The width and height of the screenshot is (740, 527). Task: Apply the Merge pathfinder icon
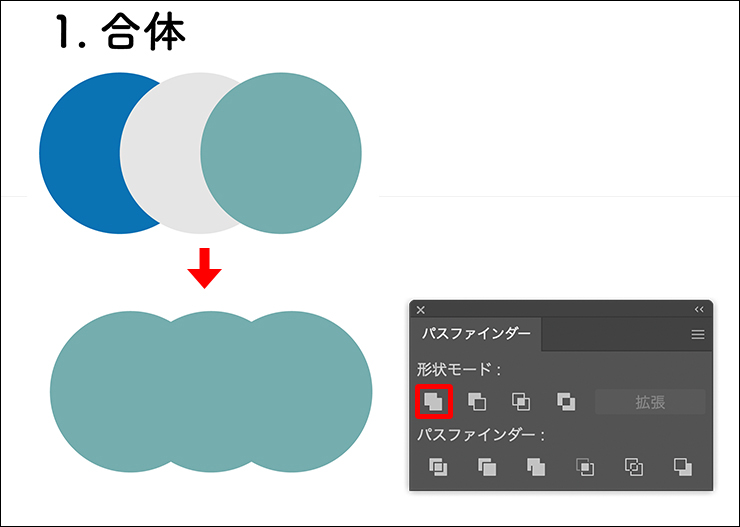click(536, 466)
